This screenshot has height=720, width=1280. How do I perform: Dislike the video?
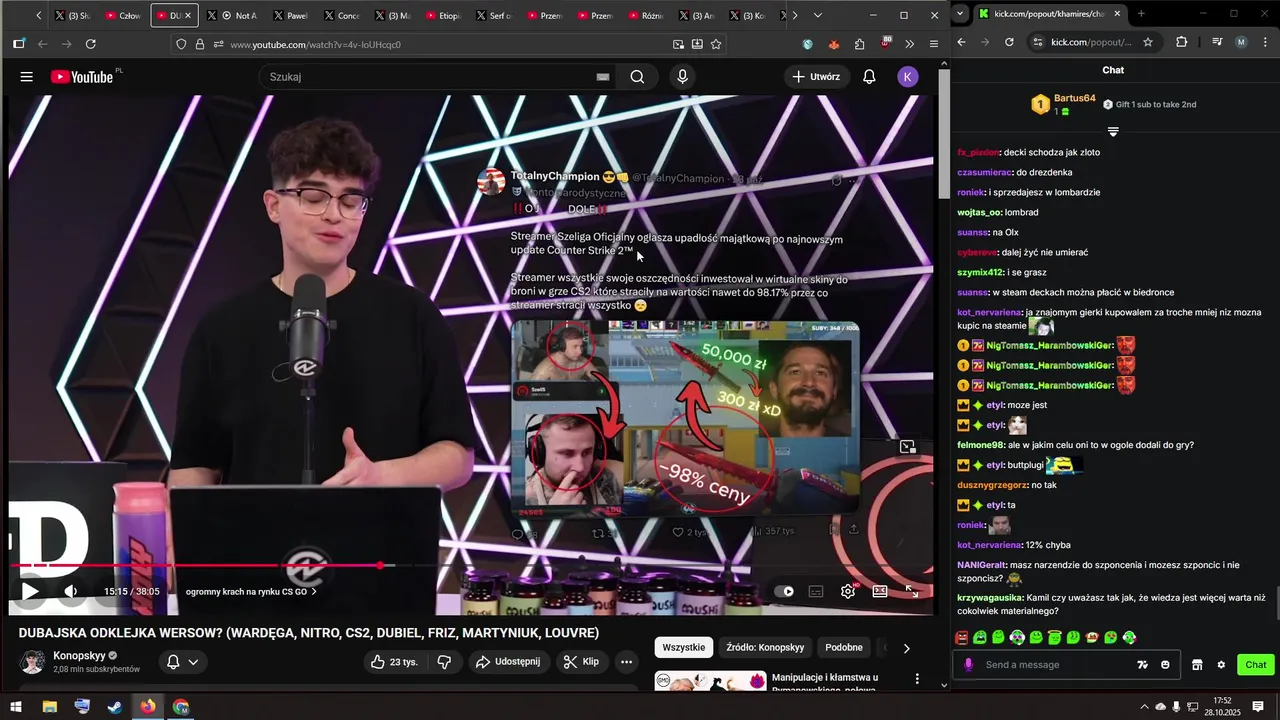tap(444, 662)
